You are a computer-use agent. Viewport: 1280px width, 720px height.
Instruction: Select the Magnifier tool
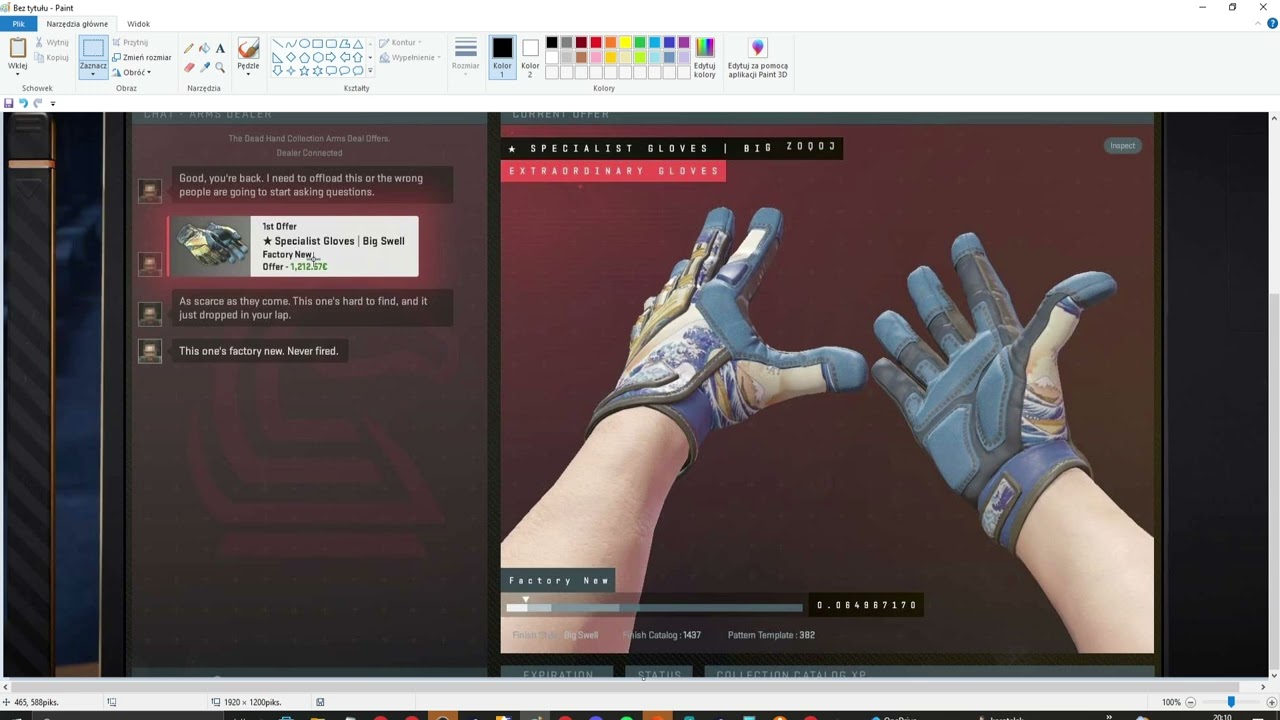tap(220, 67)
